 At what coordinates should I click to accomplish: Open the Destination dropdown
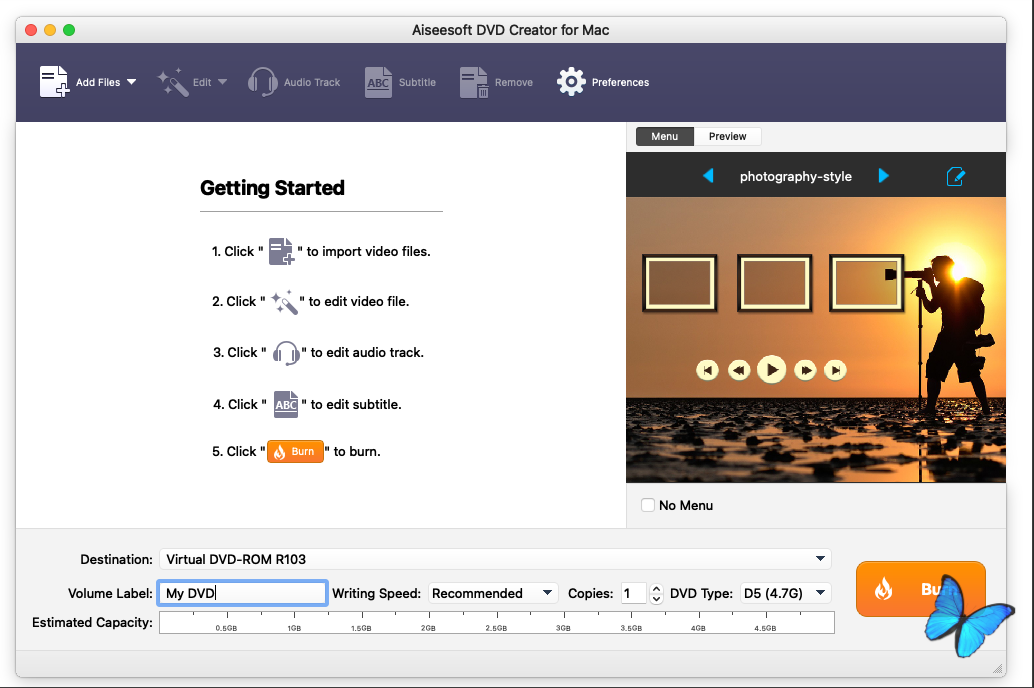pyautogui.click(x=820, y=559)
